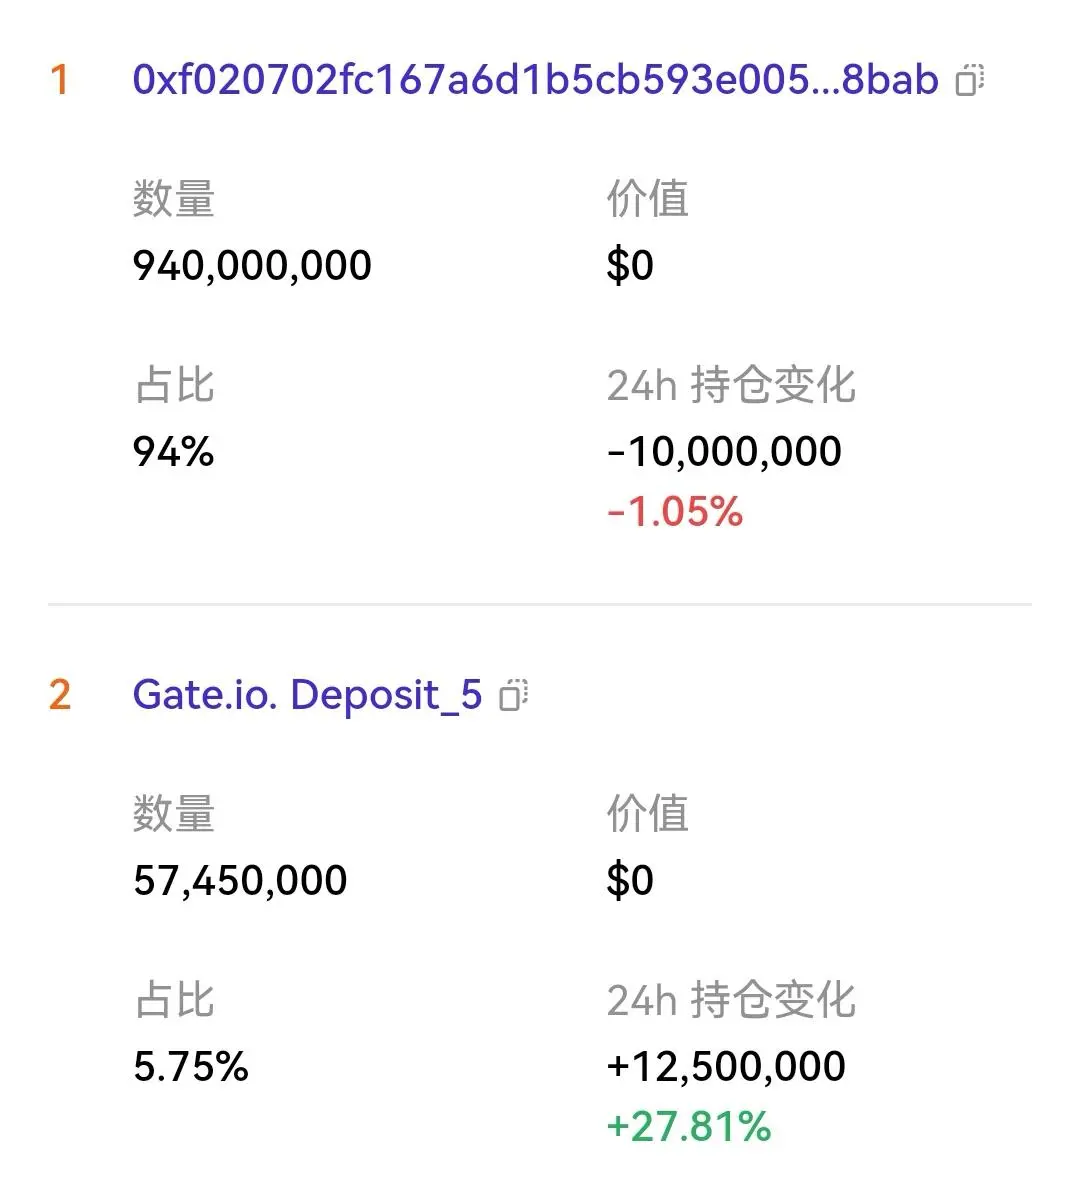Click the 24h 持仓变化 label above -10,000,000

pyautogui.click(x=731, y=385)
